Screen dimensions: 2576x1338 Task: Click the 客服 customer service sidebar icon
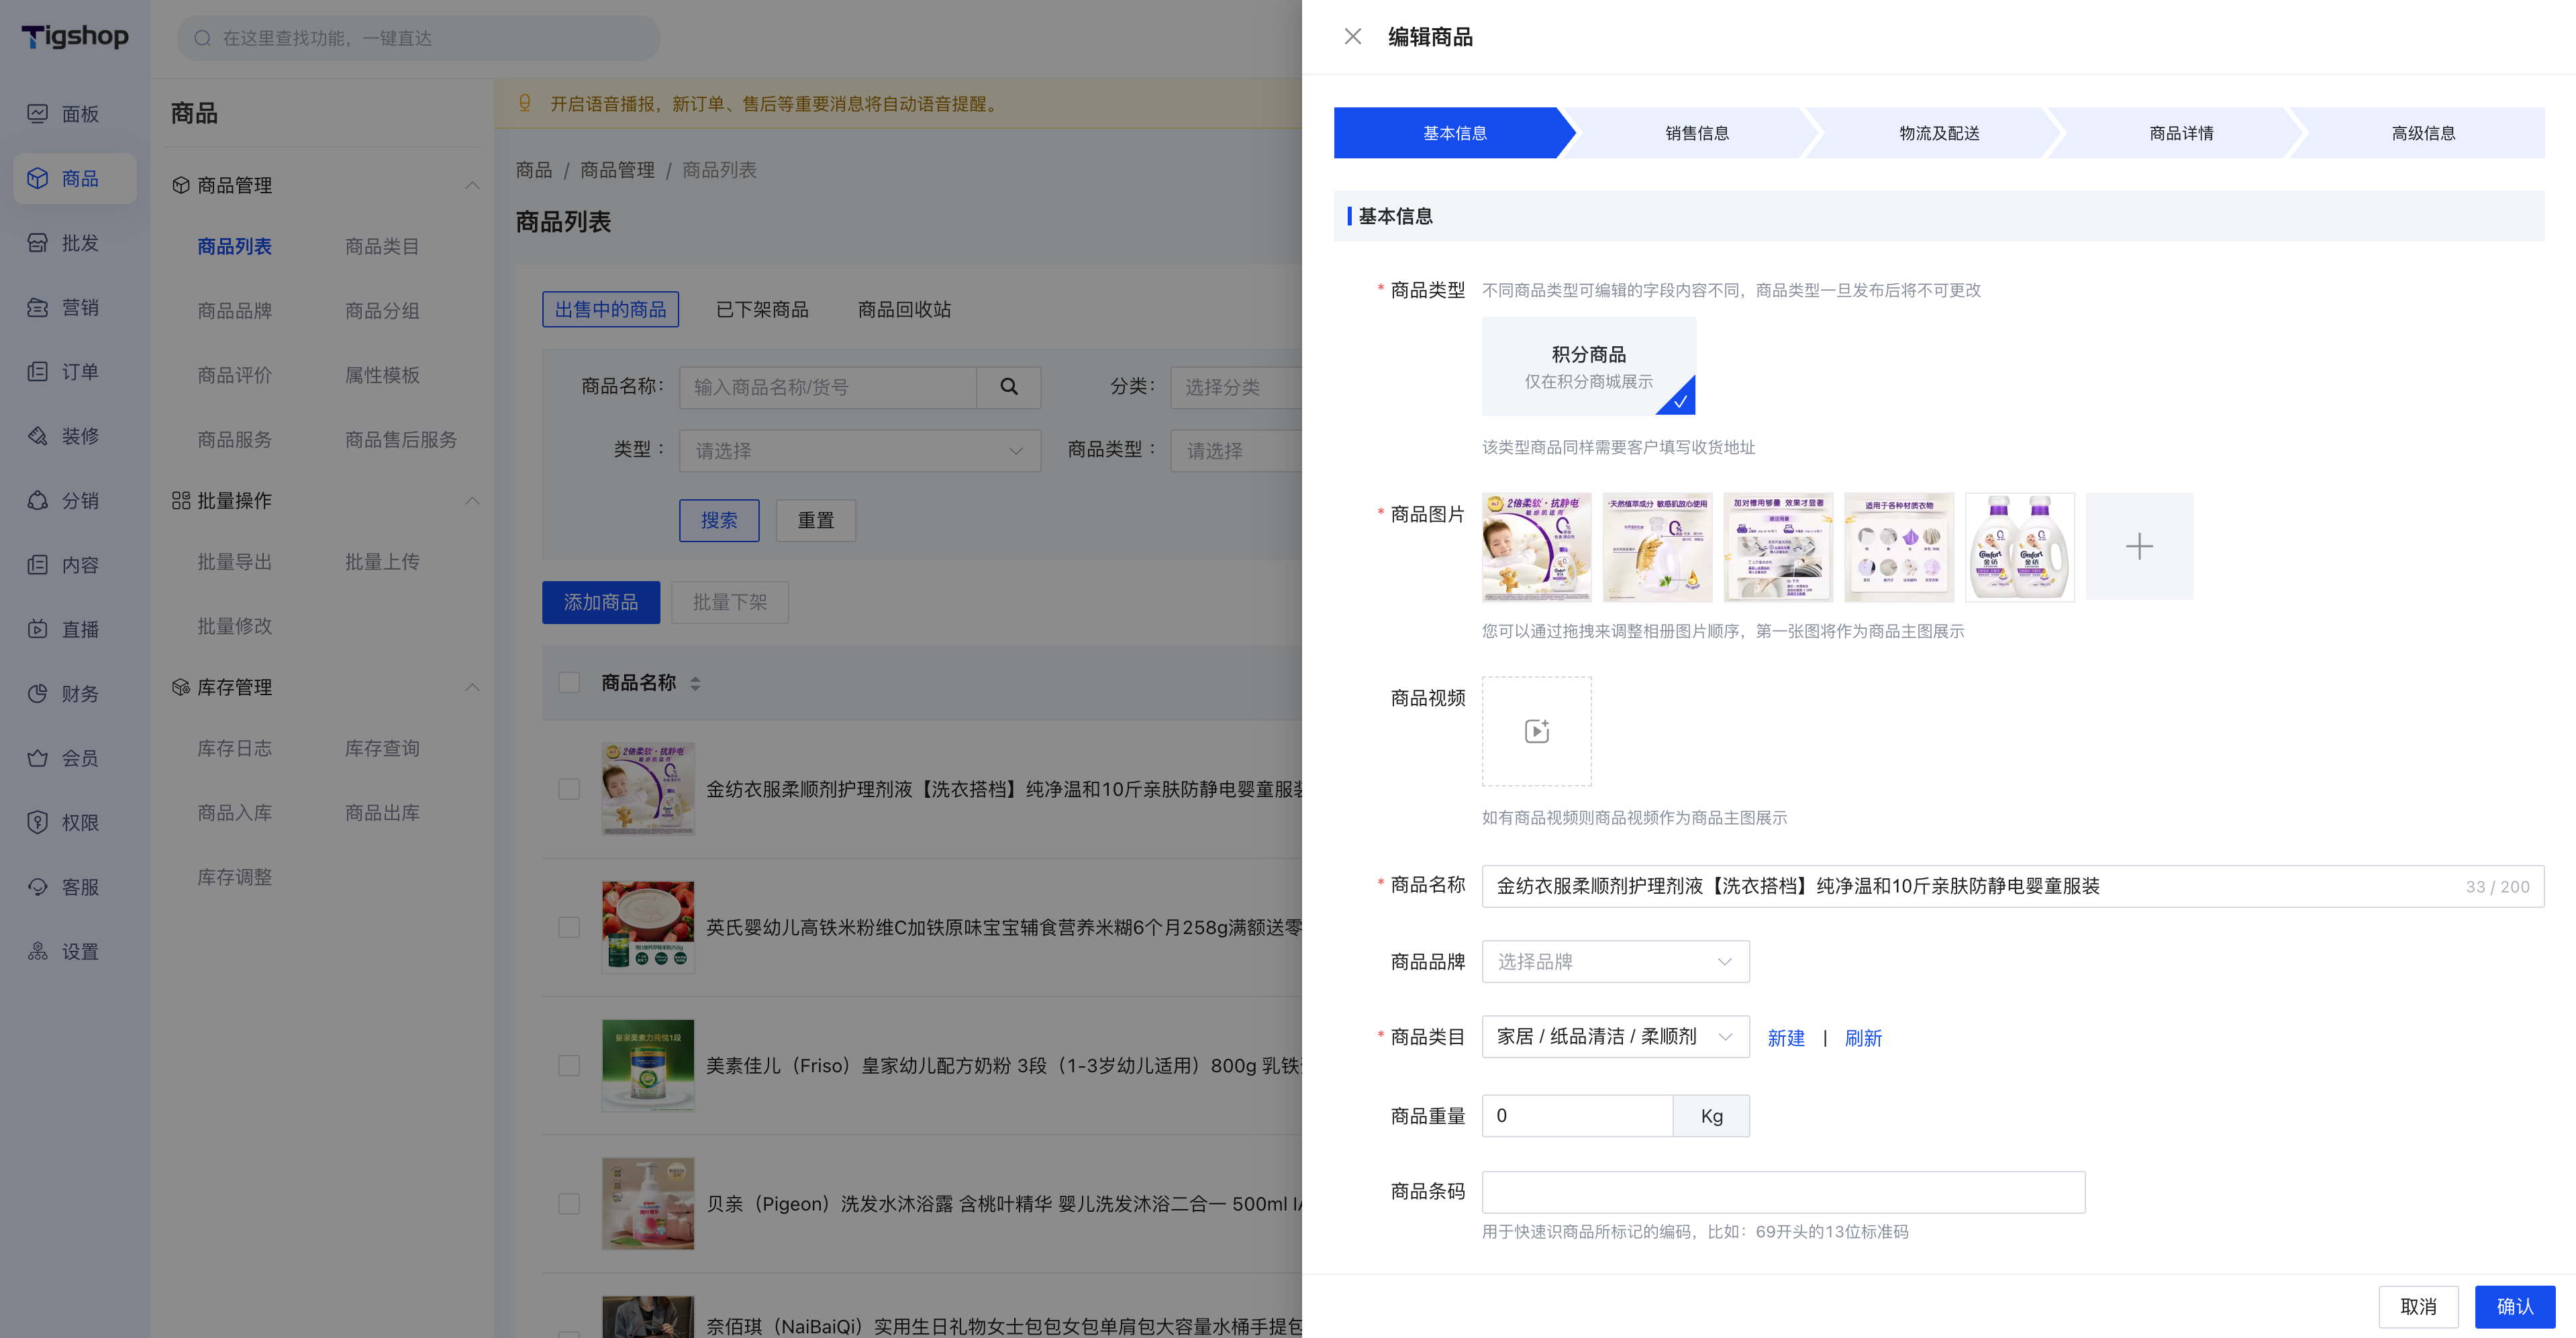click(37, 887)
